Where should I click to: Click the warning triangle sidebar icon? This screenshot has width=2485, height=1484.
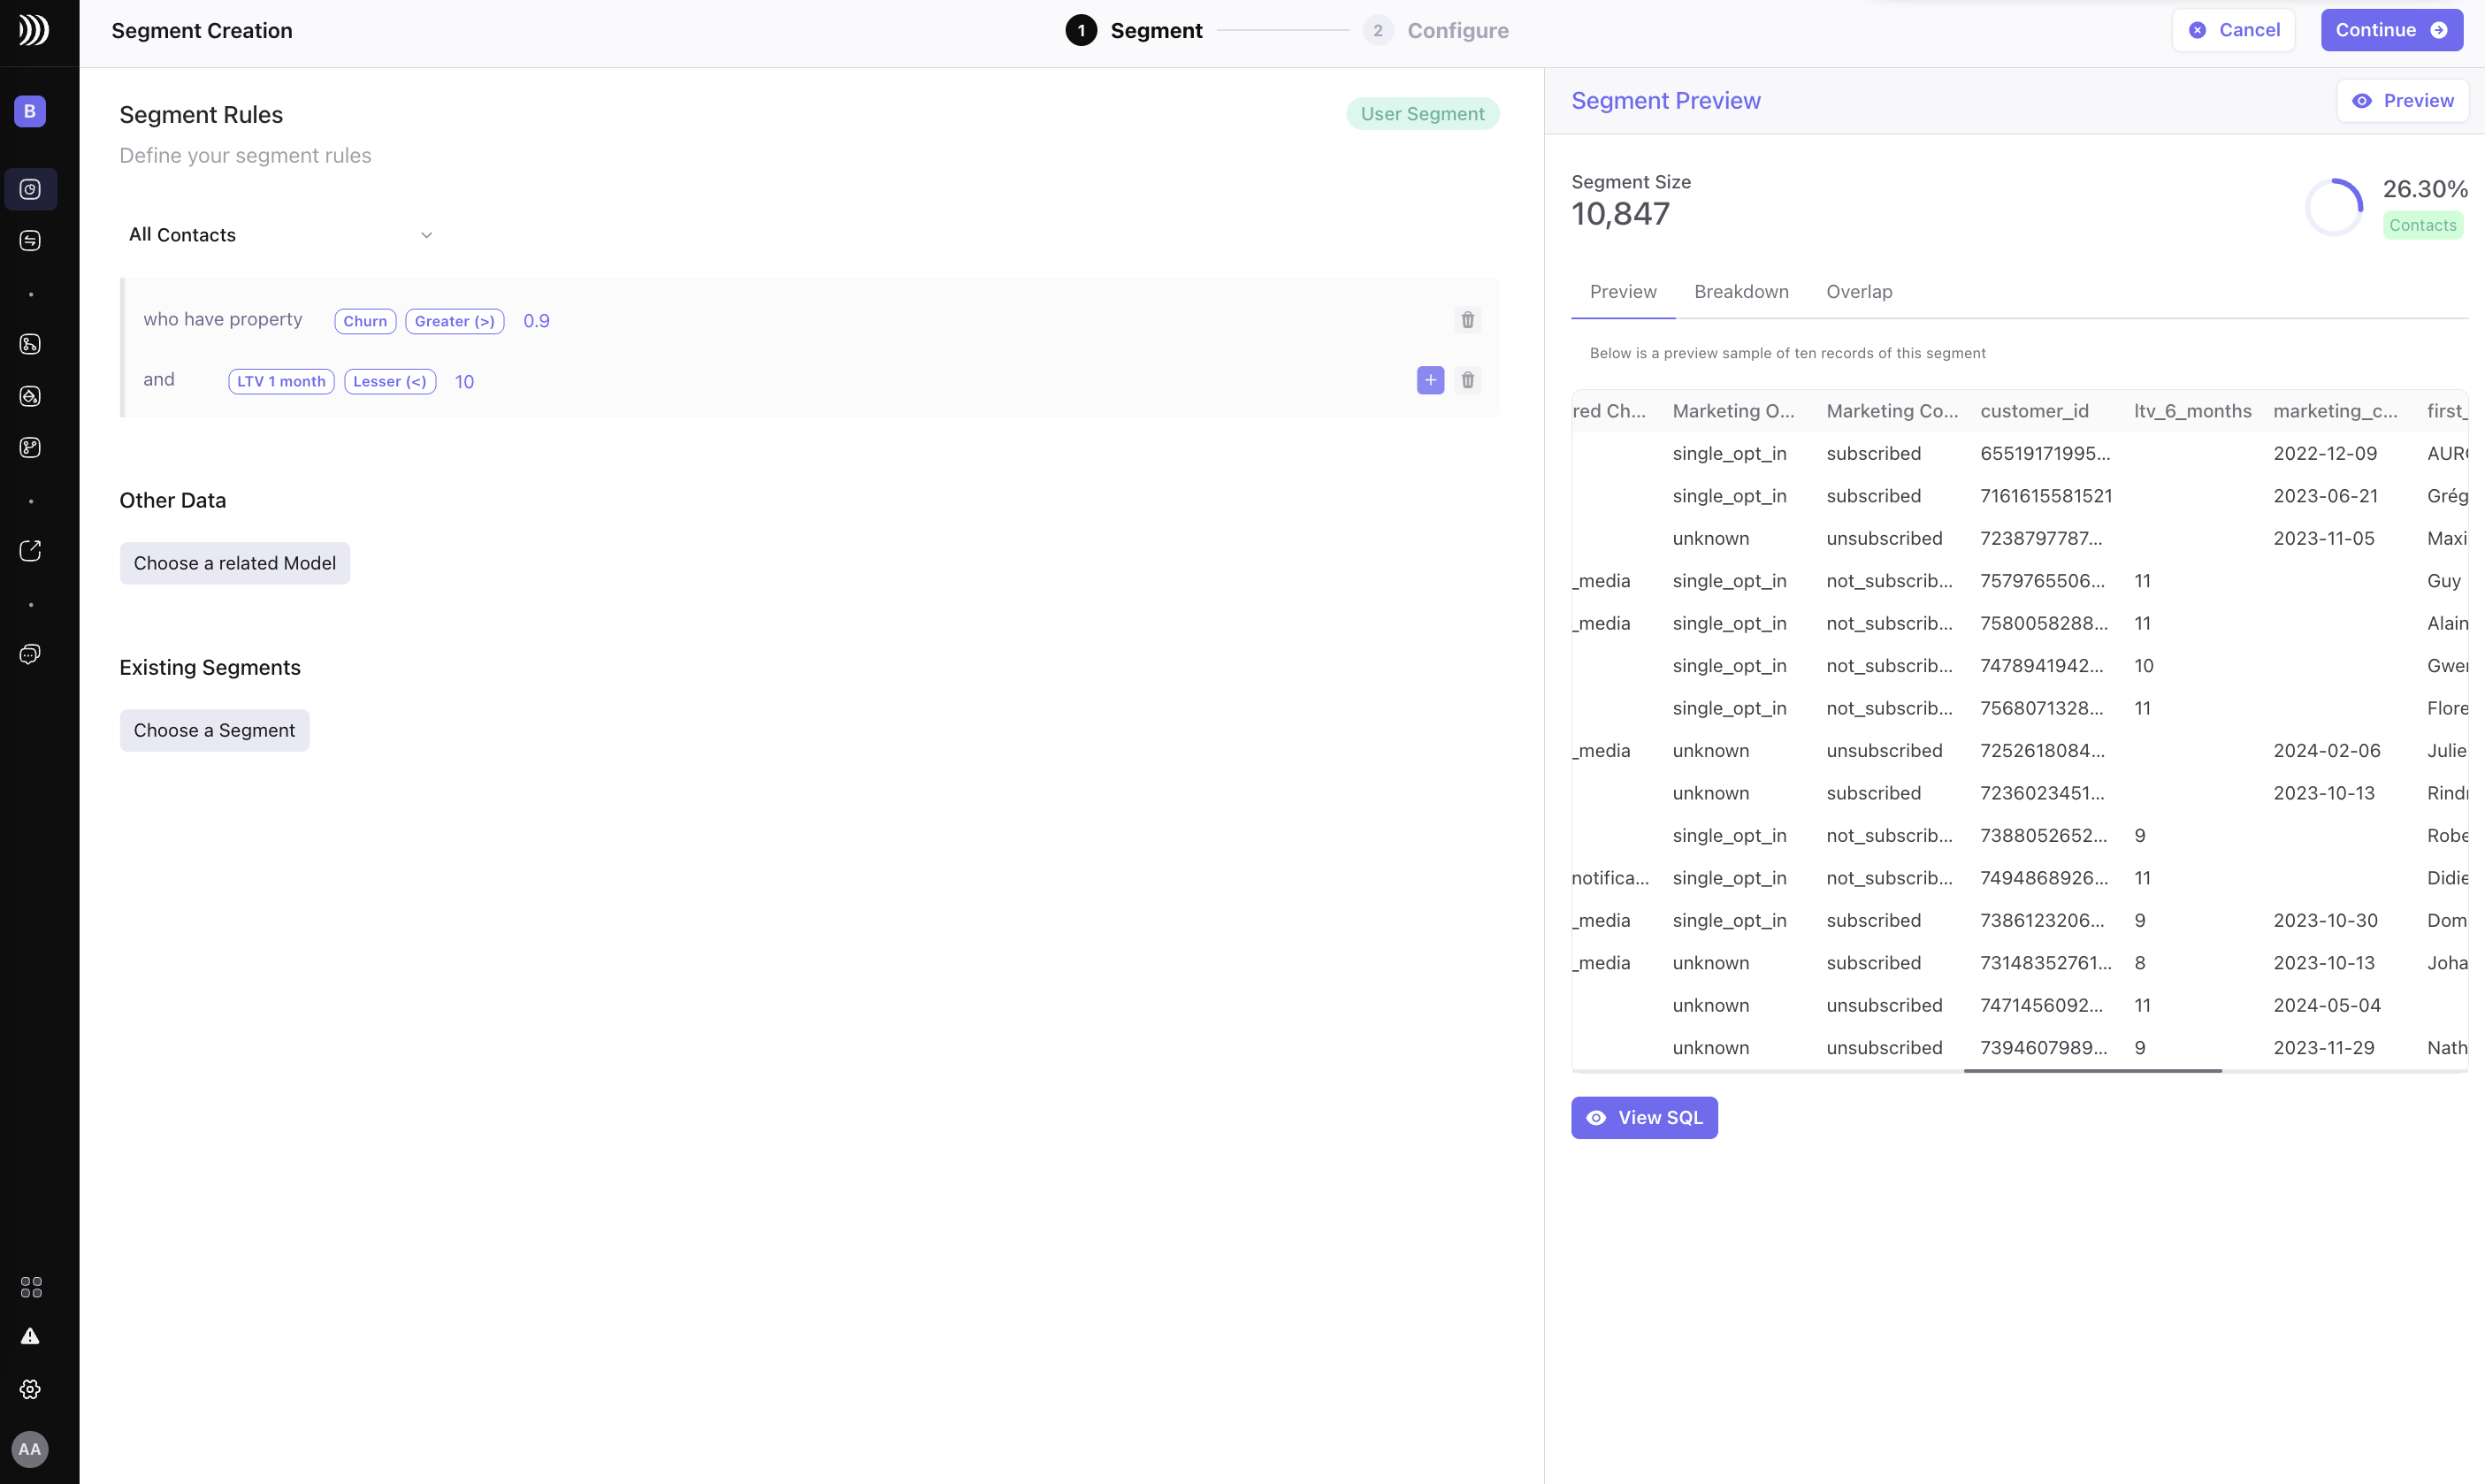[x=30, y=1336]
